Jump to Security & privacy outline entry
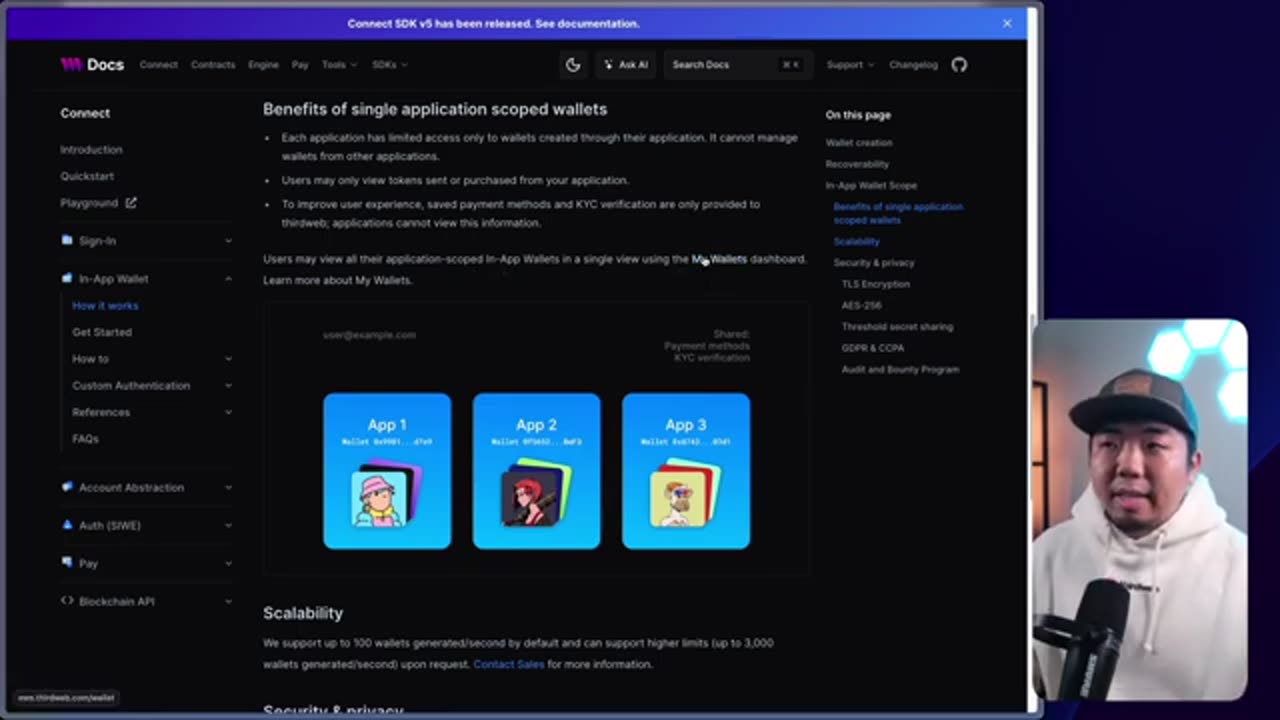This screenshot has width=1280, height=720. click(874, 262)
